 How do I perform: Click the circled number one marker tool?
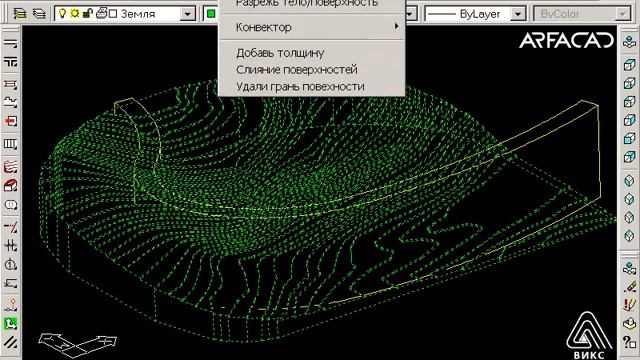pyautogui.click(x=11, y=264)
